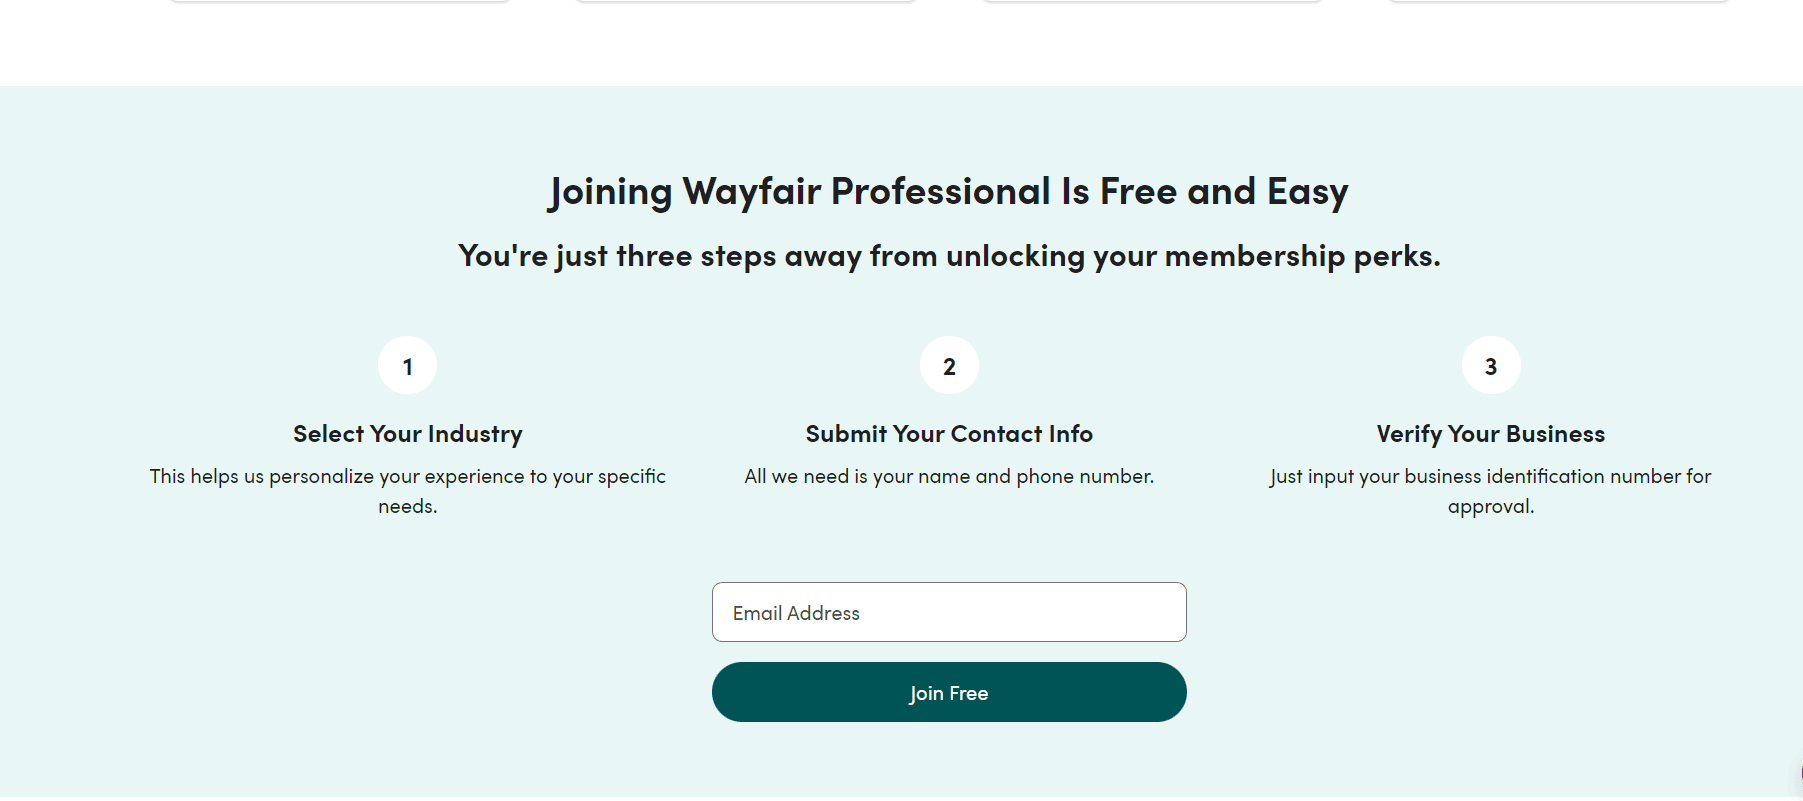The width and height of the screenshot is (1803, 801).
Task: Click "Wayfair Professional" in the headline
Action: pos(866,191)
